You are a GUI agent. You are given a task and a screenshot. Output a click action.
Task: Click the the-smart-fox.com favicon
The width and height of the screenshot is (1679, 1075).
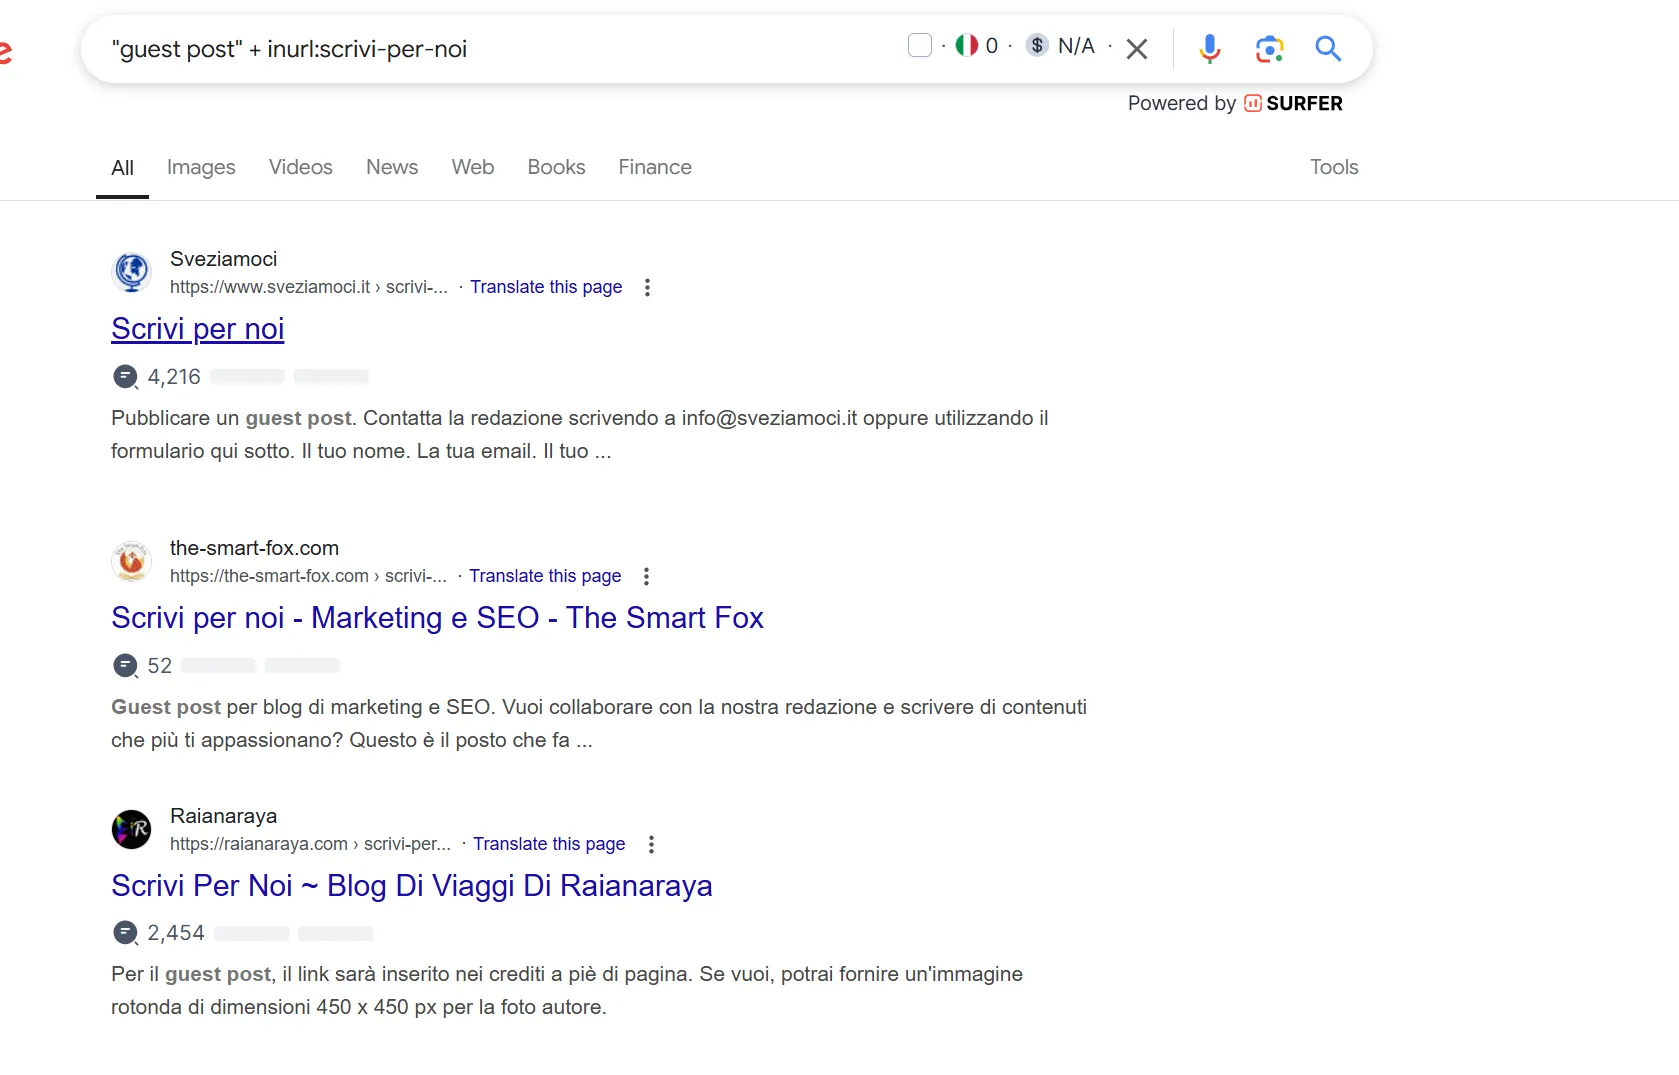(x=131, y=561)
